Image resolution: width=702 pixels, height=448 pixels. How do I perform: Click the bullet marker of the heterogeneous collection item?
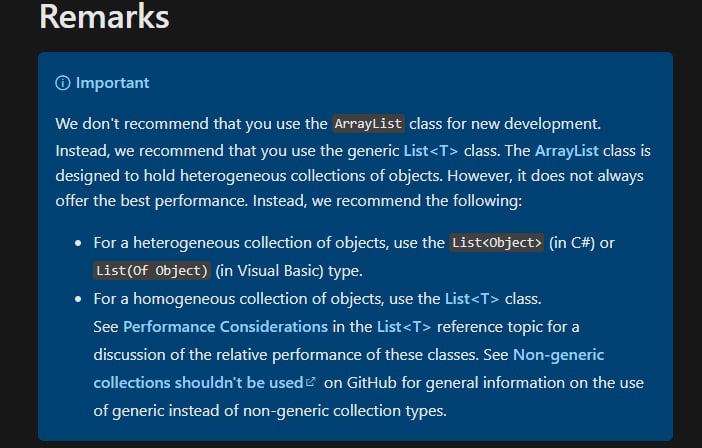point(78,243)
